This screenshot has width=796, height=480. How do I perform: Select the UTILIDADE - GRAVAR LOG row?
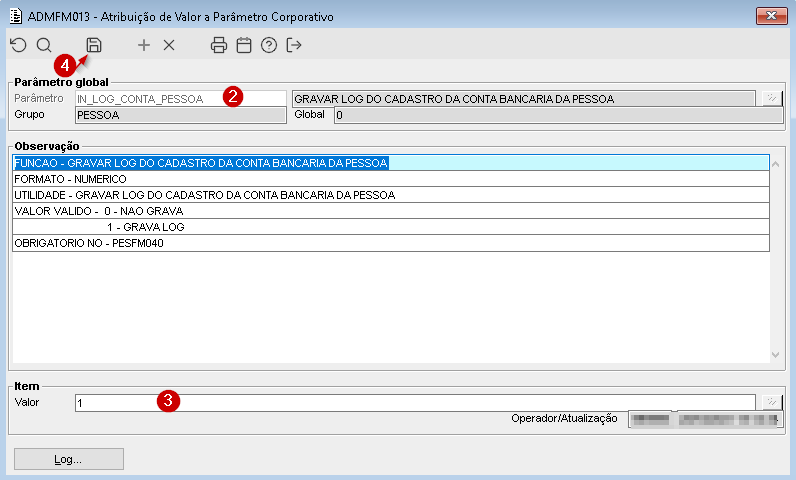click(x=391, y=195)
